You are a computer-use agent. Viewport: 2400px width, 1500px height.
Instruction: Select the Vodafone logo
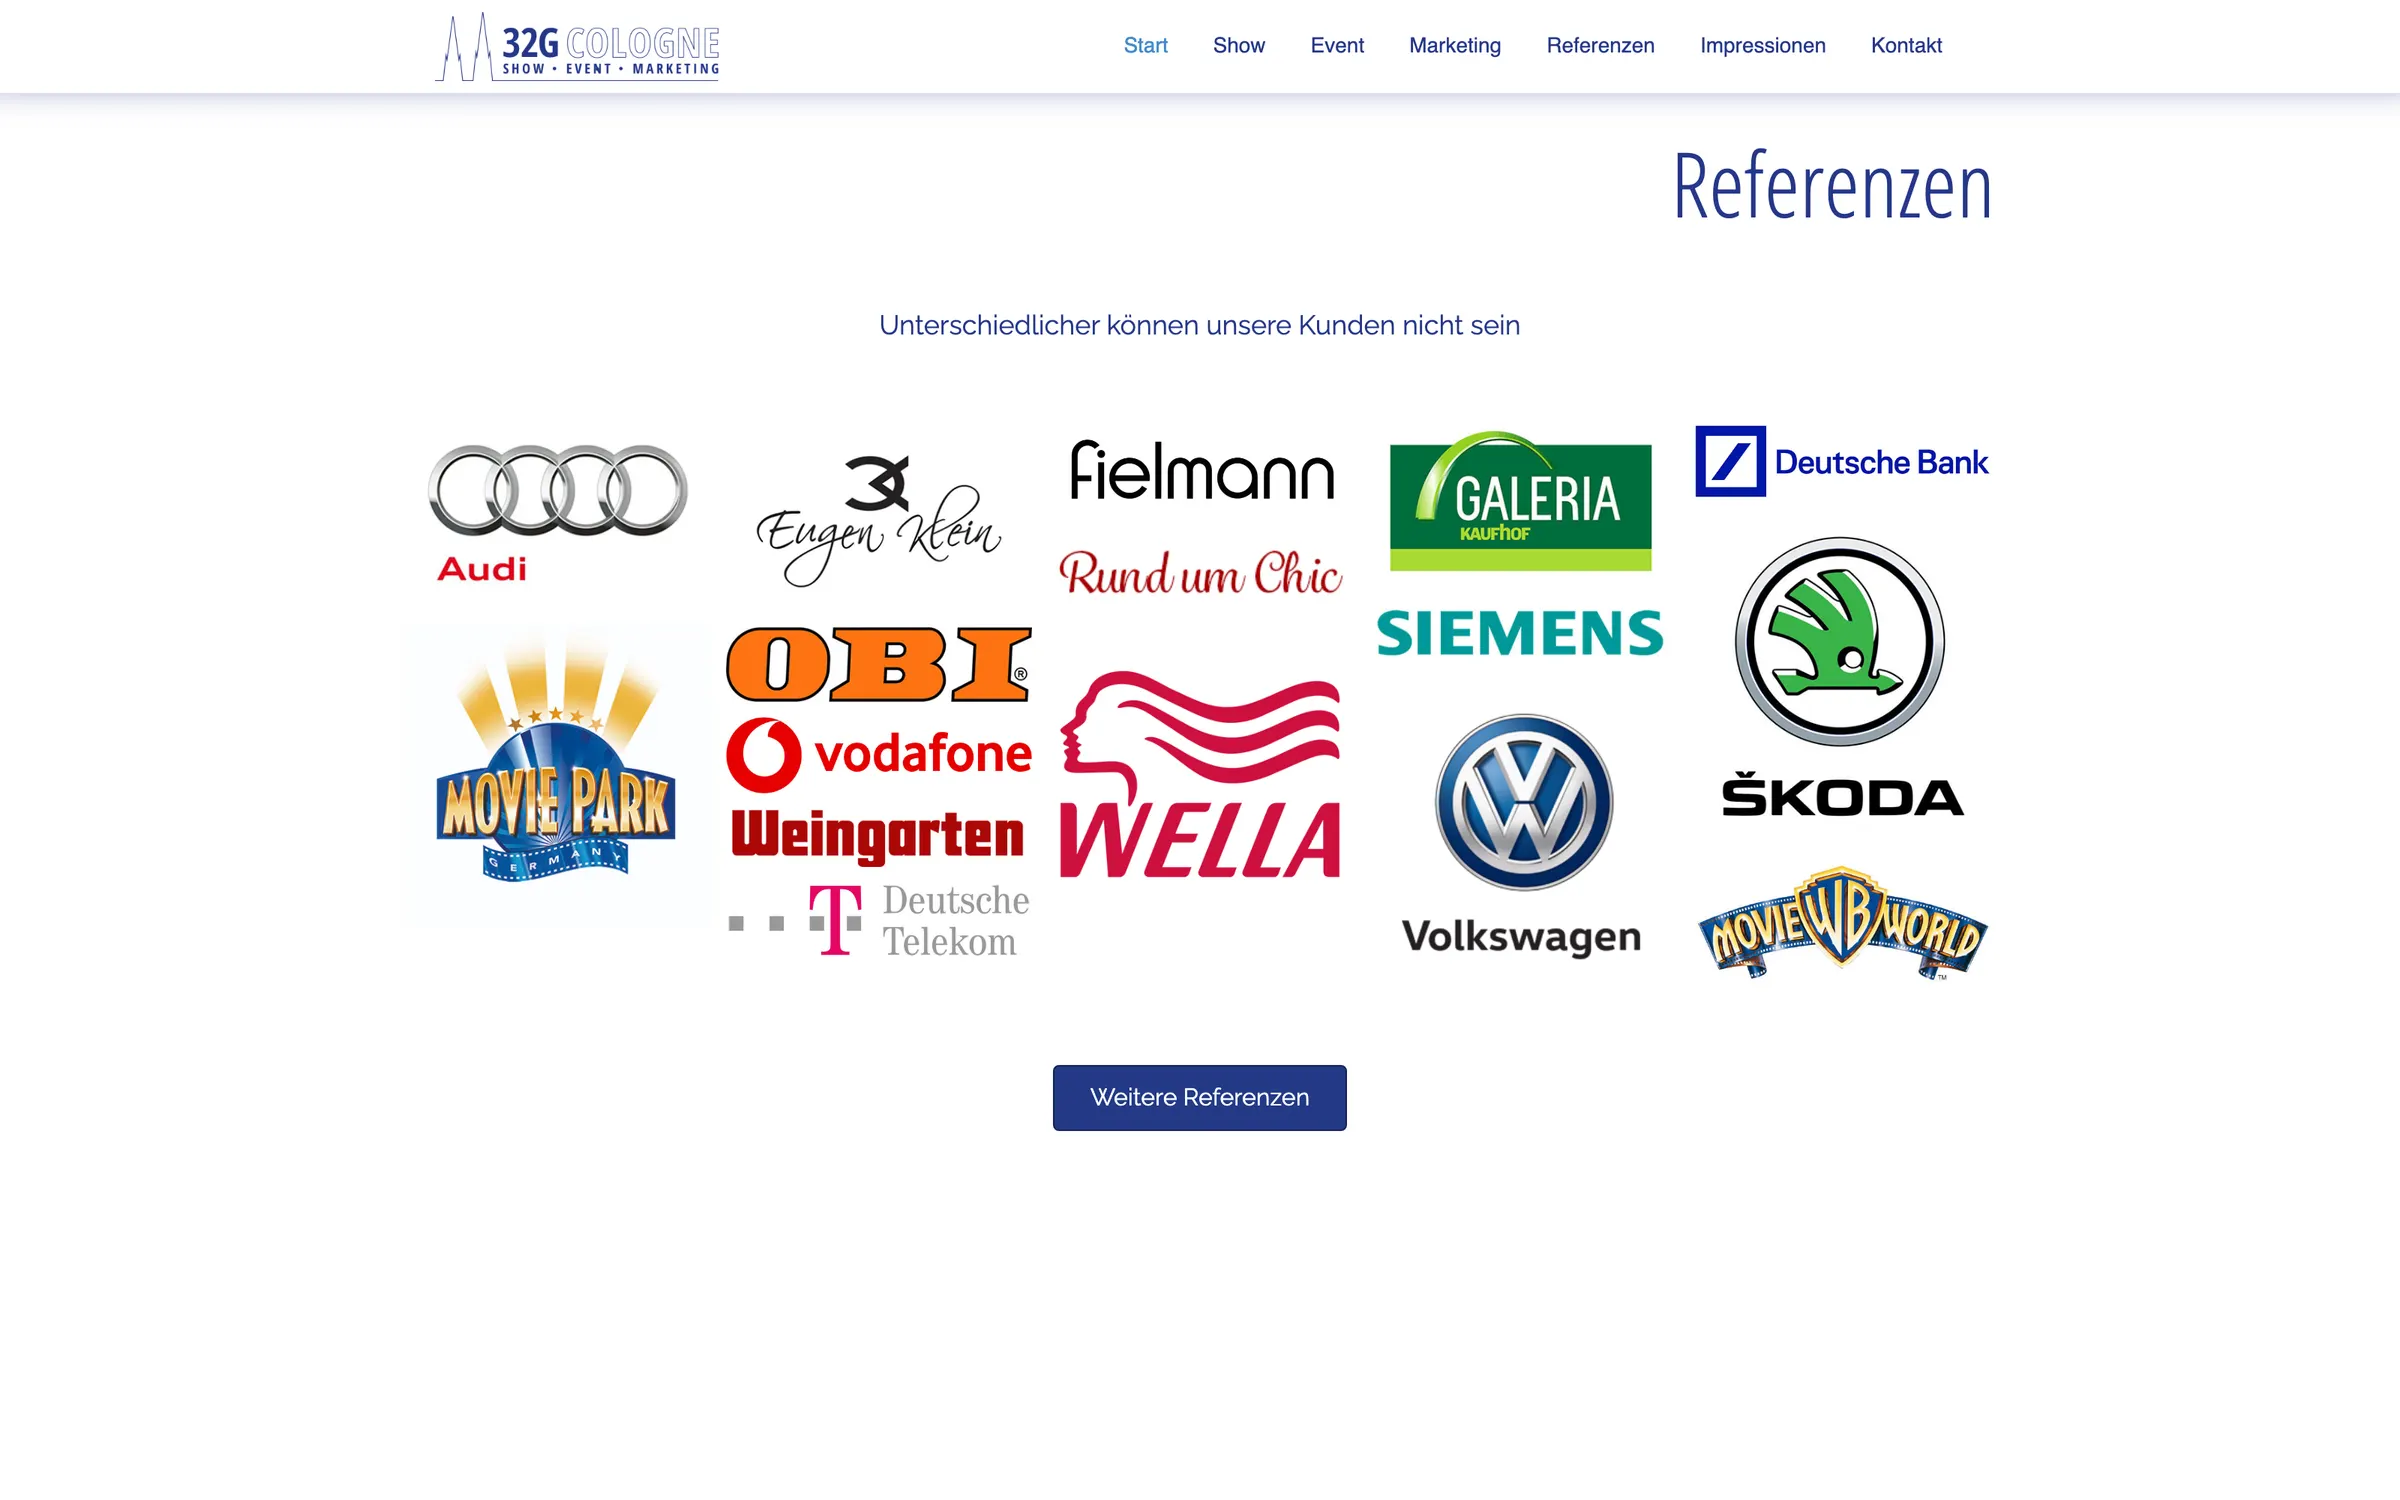coord(878,753)
